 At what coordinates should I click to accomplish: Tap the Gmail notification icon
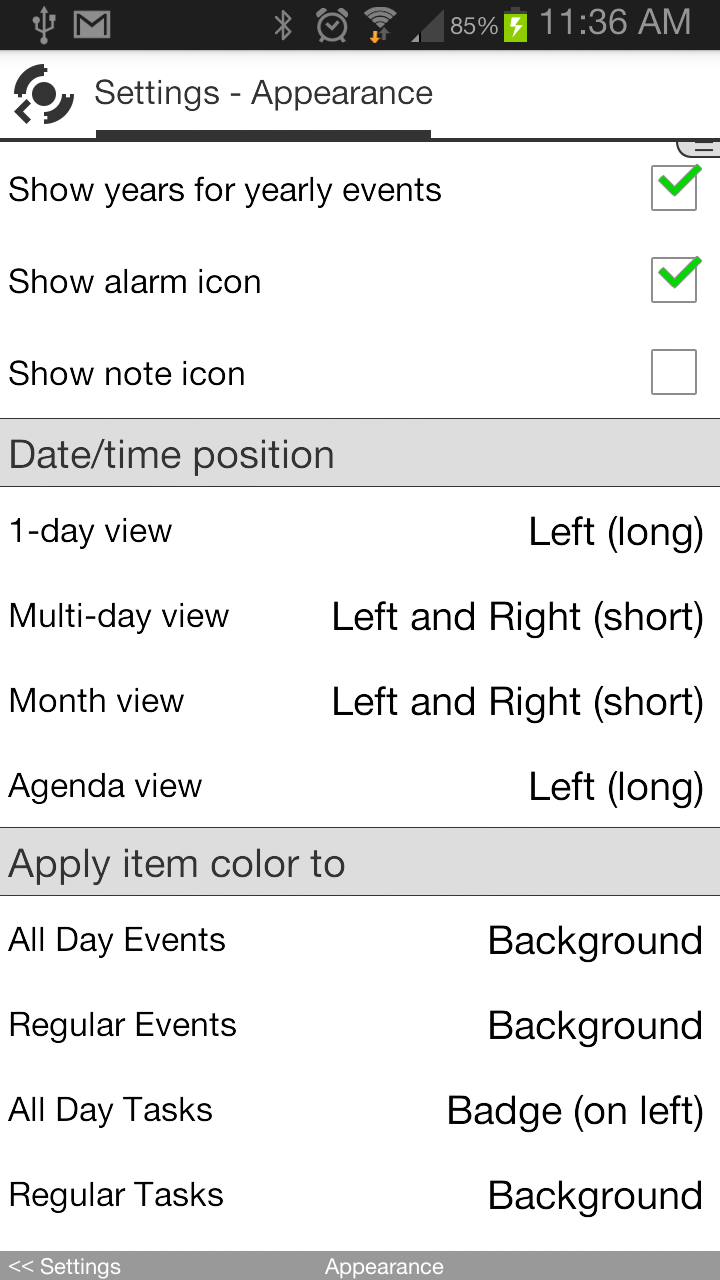pyautogui.click(x=91, y=25)
